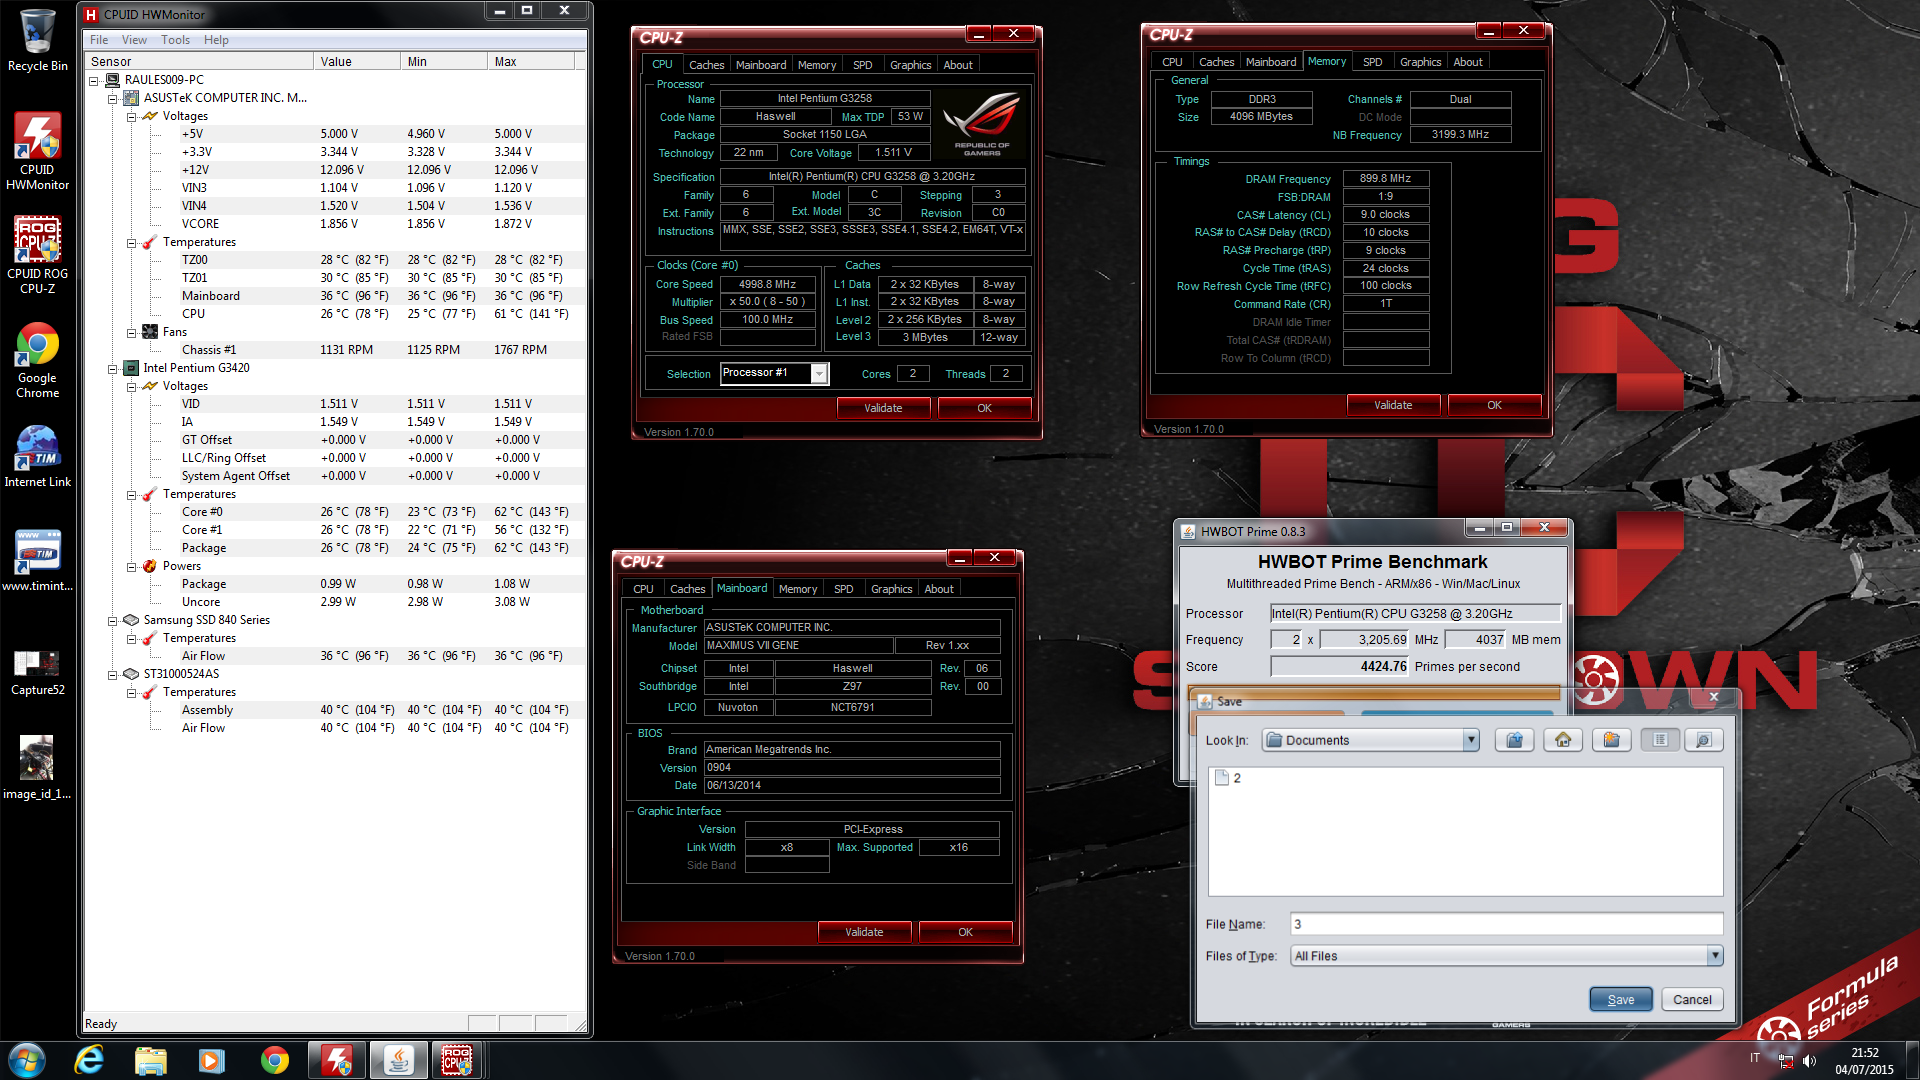Go up one folder level in Save dialog

click(1514, 740)
